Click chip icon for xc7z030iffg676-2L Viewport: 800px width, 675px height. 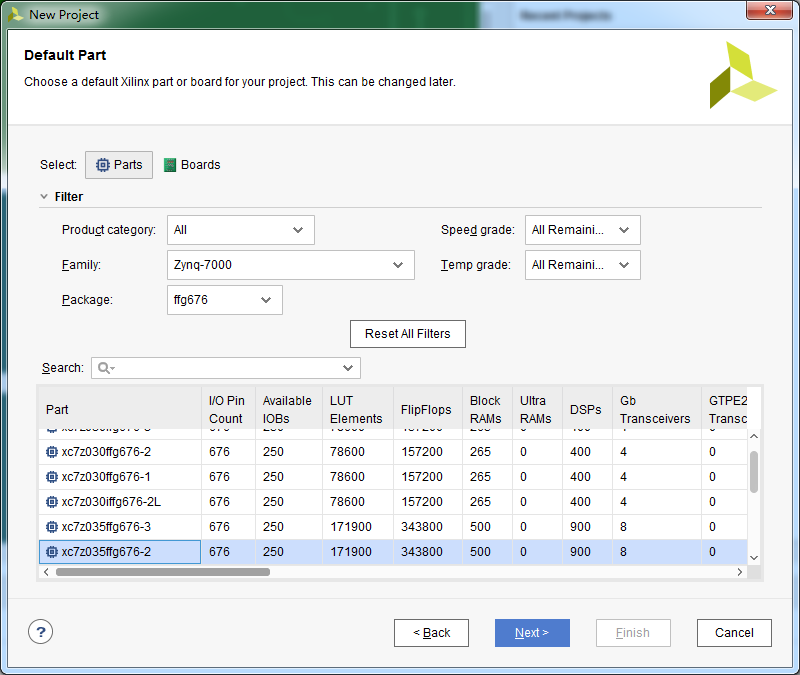[52, 502]
